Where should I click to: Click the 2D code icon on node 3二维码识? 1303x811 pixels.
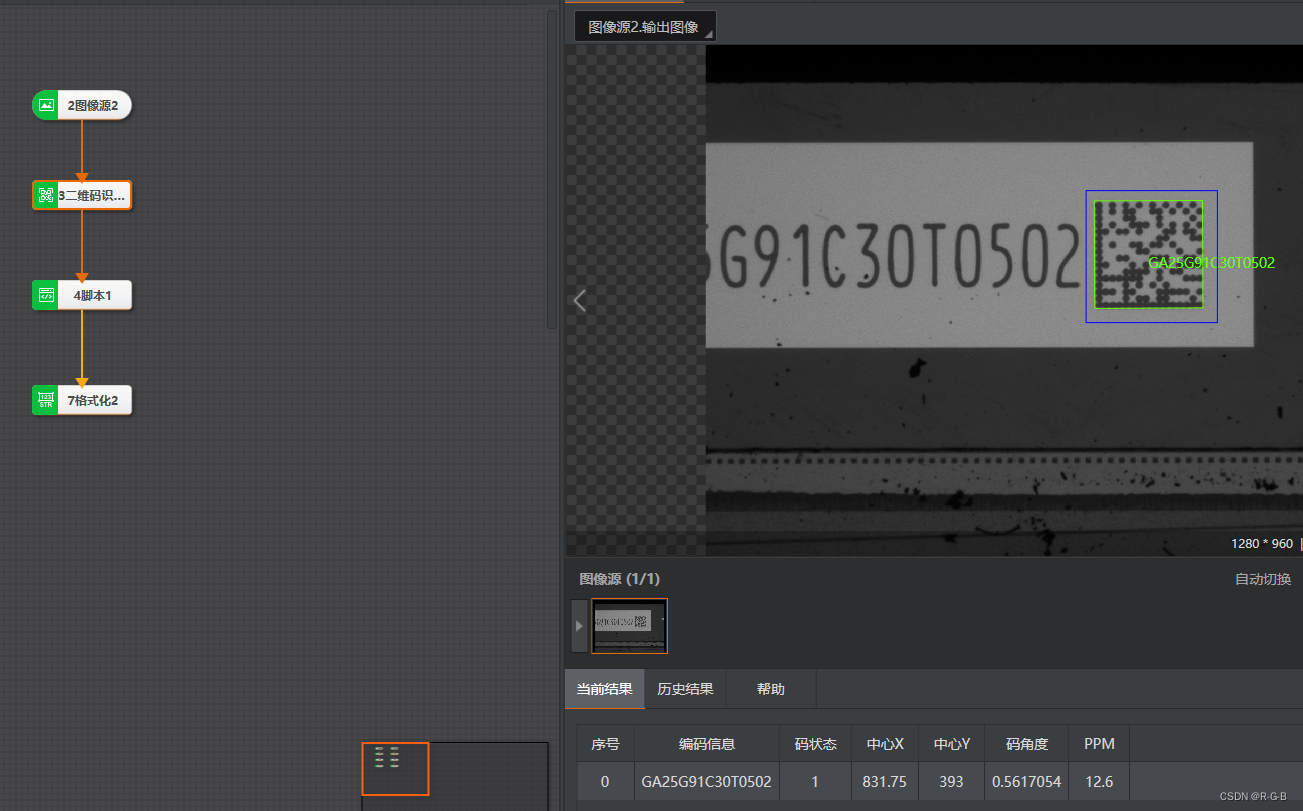[x=45, y=195]
